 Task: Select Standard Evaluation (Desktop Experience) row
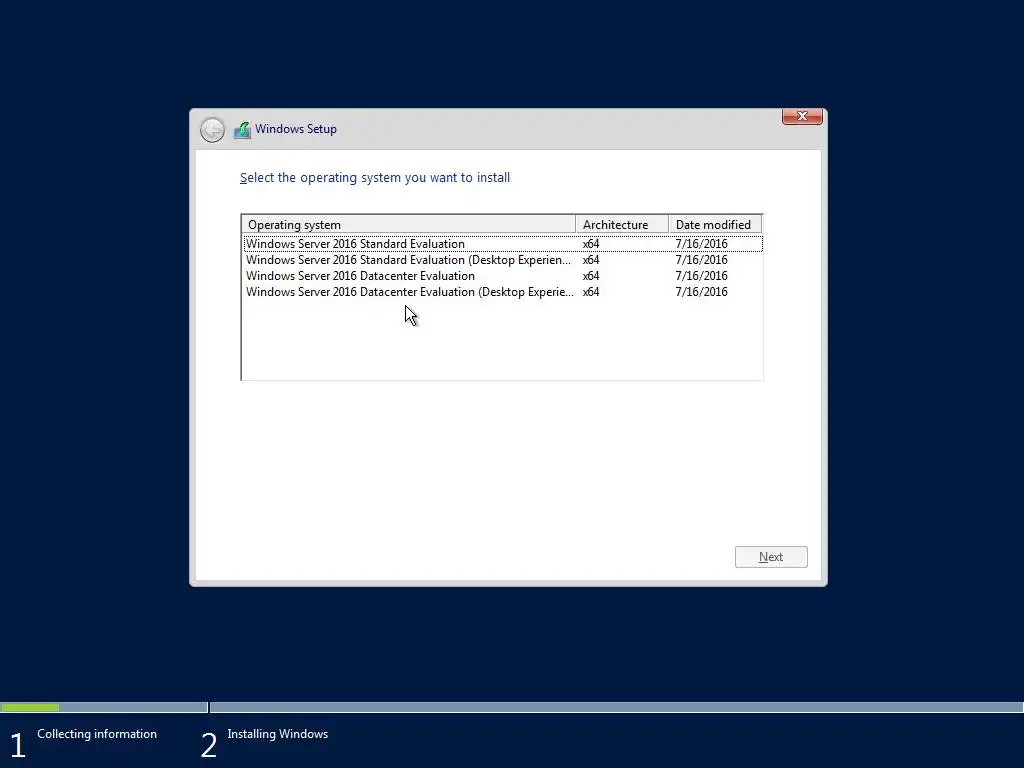click(x=503, y=260)
